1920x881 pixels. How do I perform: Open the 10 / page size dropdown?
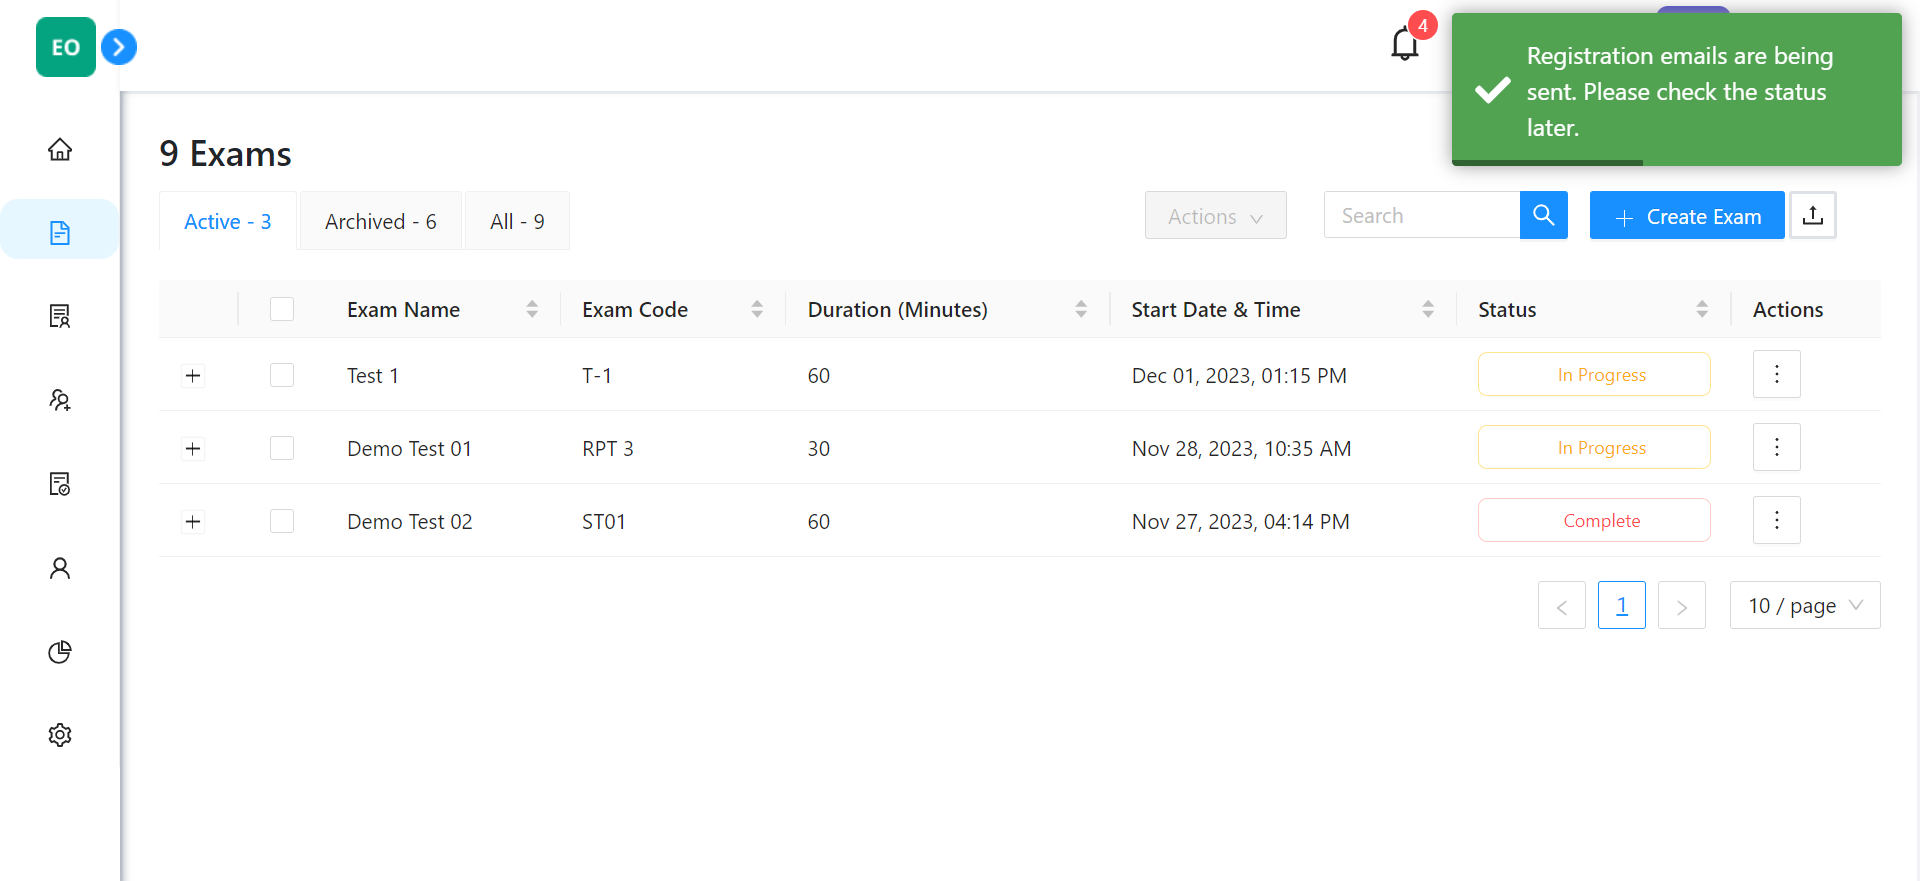tap(1805, 605)
